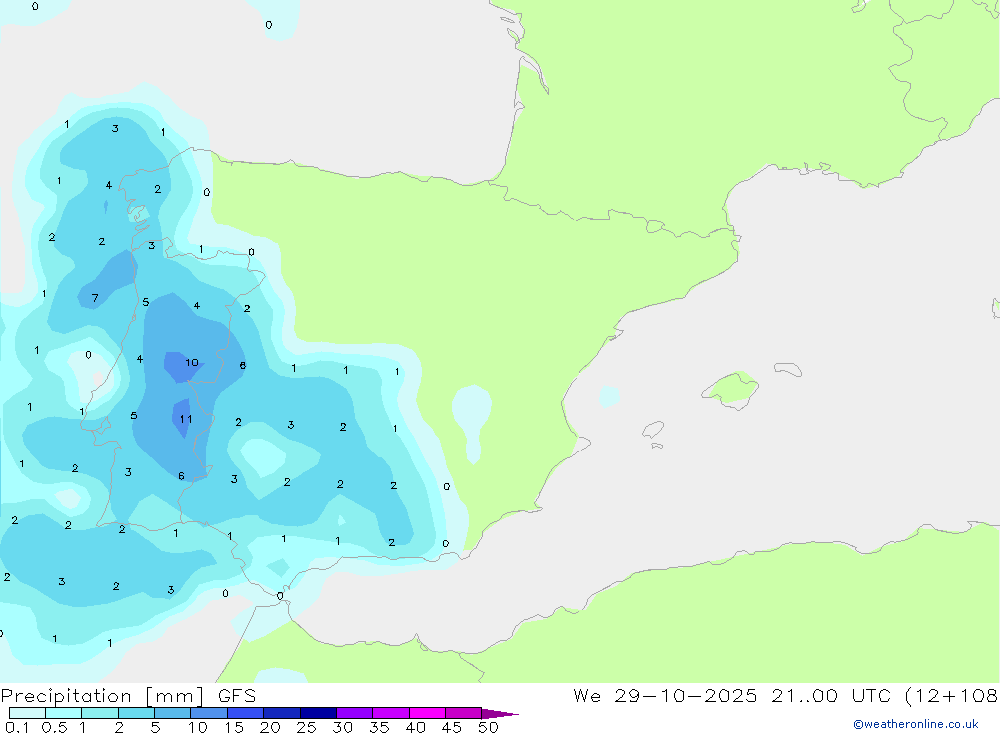Click the above-50 mm legend arrow tip

coord(501,713)
